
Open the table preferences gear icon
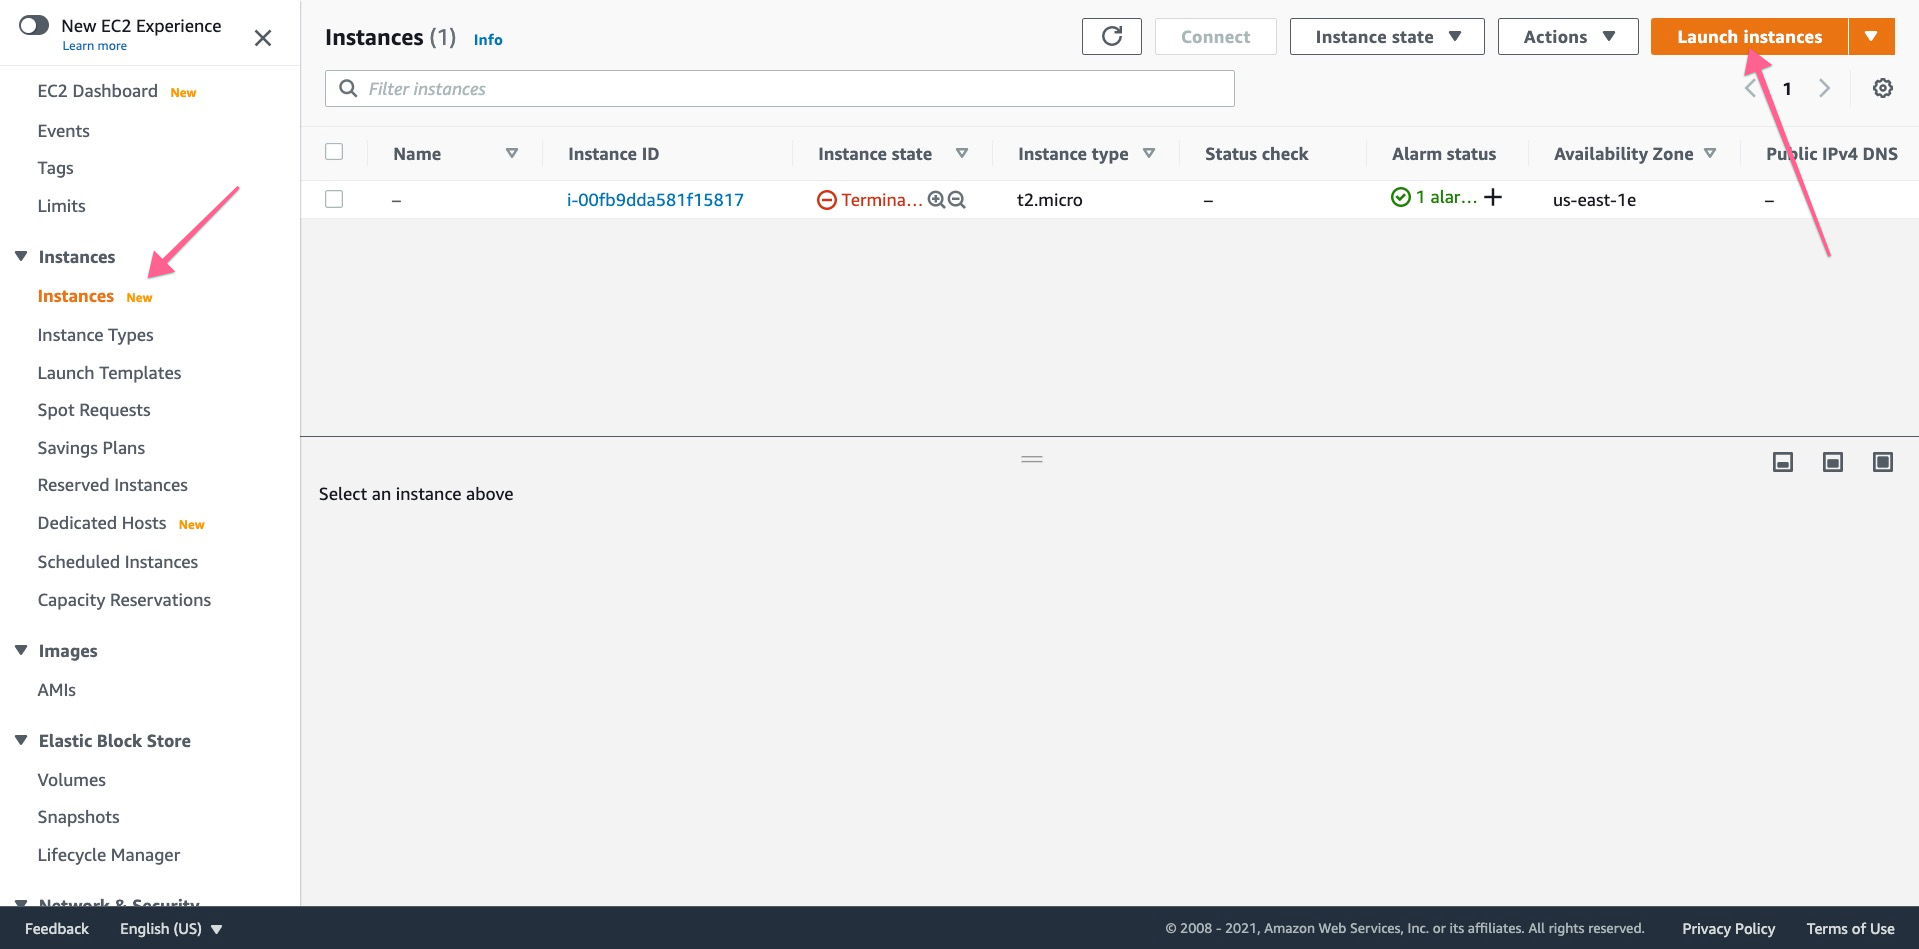click(x=1882, y=88)
